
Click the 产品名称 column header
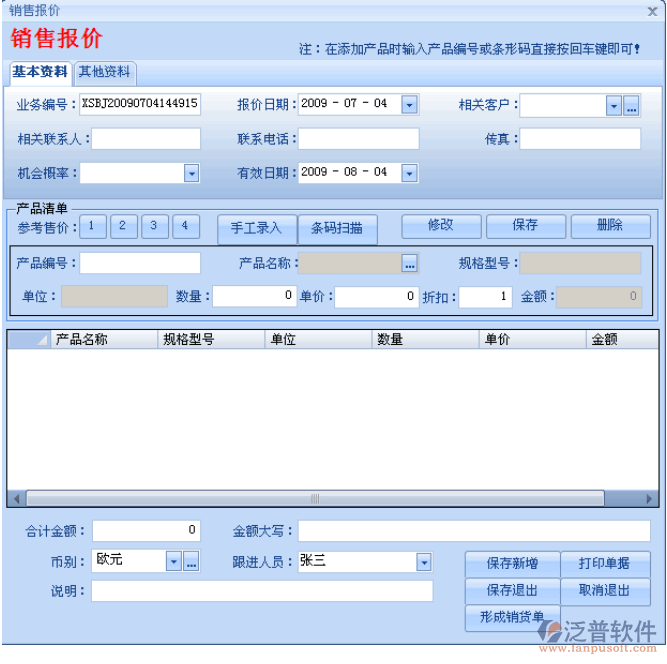tap(104, 339)
